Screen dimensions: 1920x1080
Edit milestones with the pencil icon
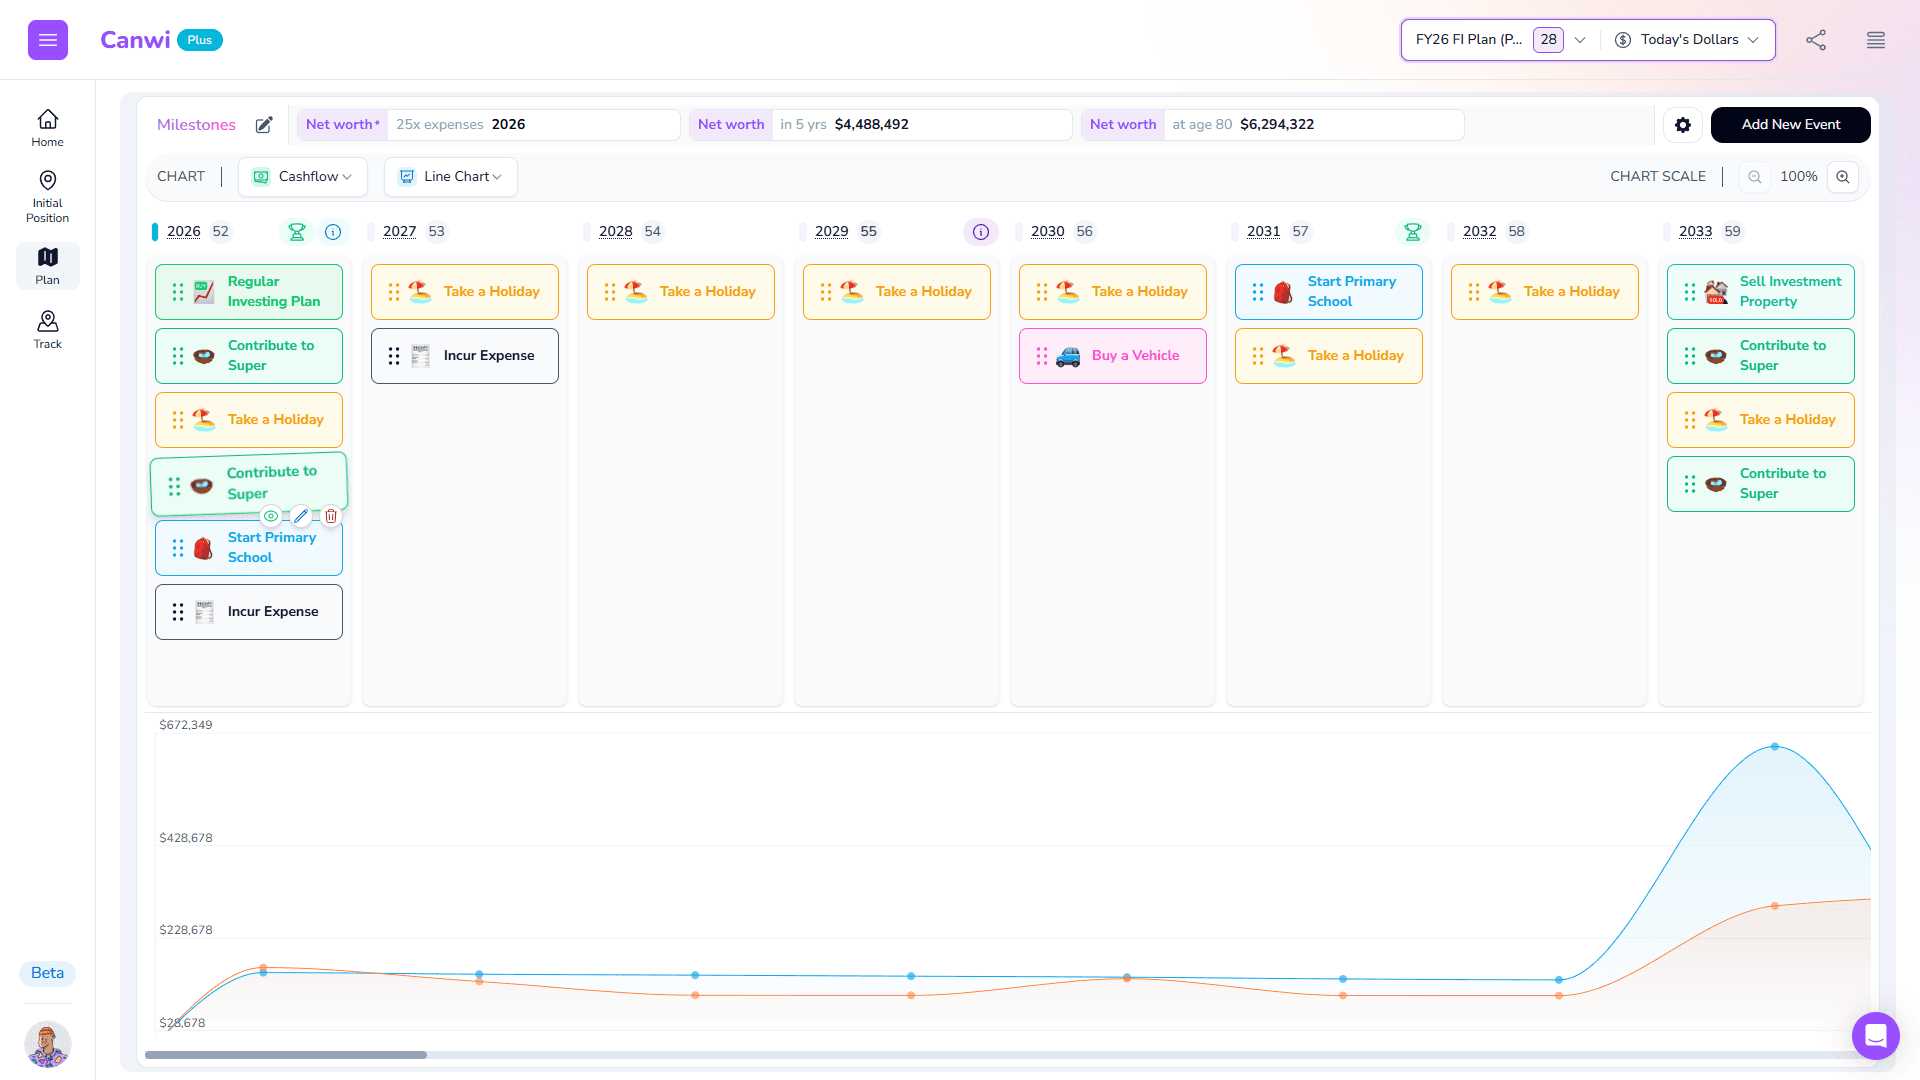[264, 125]
